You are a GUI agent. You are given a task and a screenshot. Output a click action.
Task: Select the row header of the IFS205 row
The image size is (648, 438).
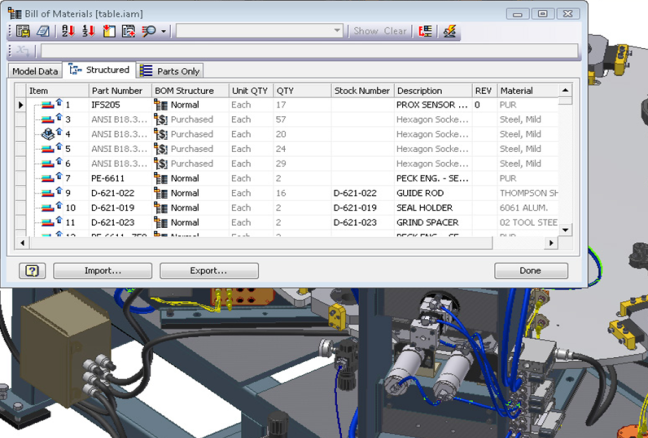[21, 105]
